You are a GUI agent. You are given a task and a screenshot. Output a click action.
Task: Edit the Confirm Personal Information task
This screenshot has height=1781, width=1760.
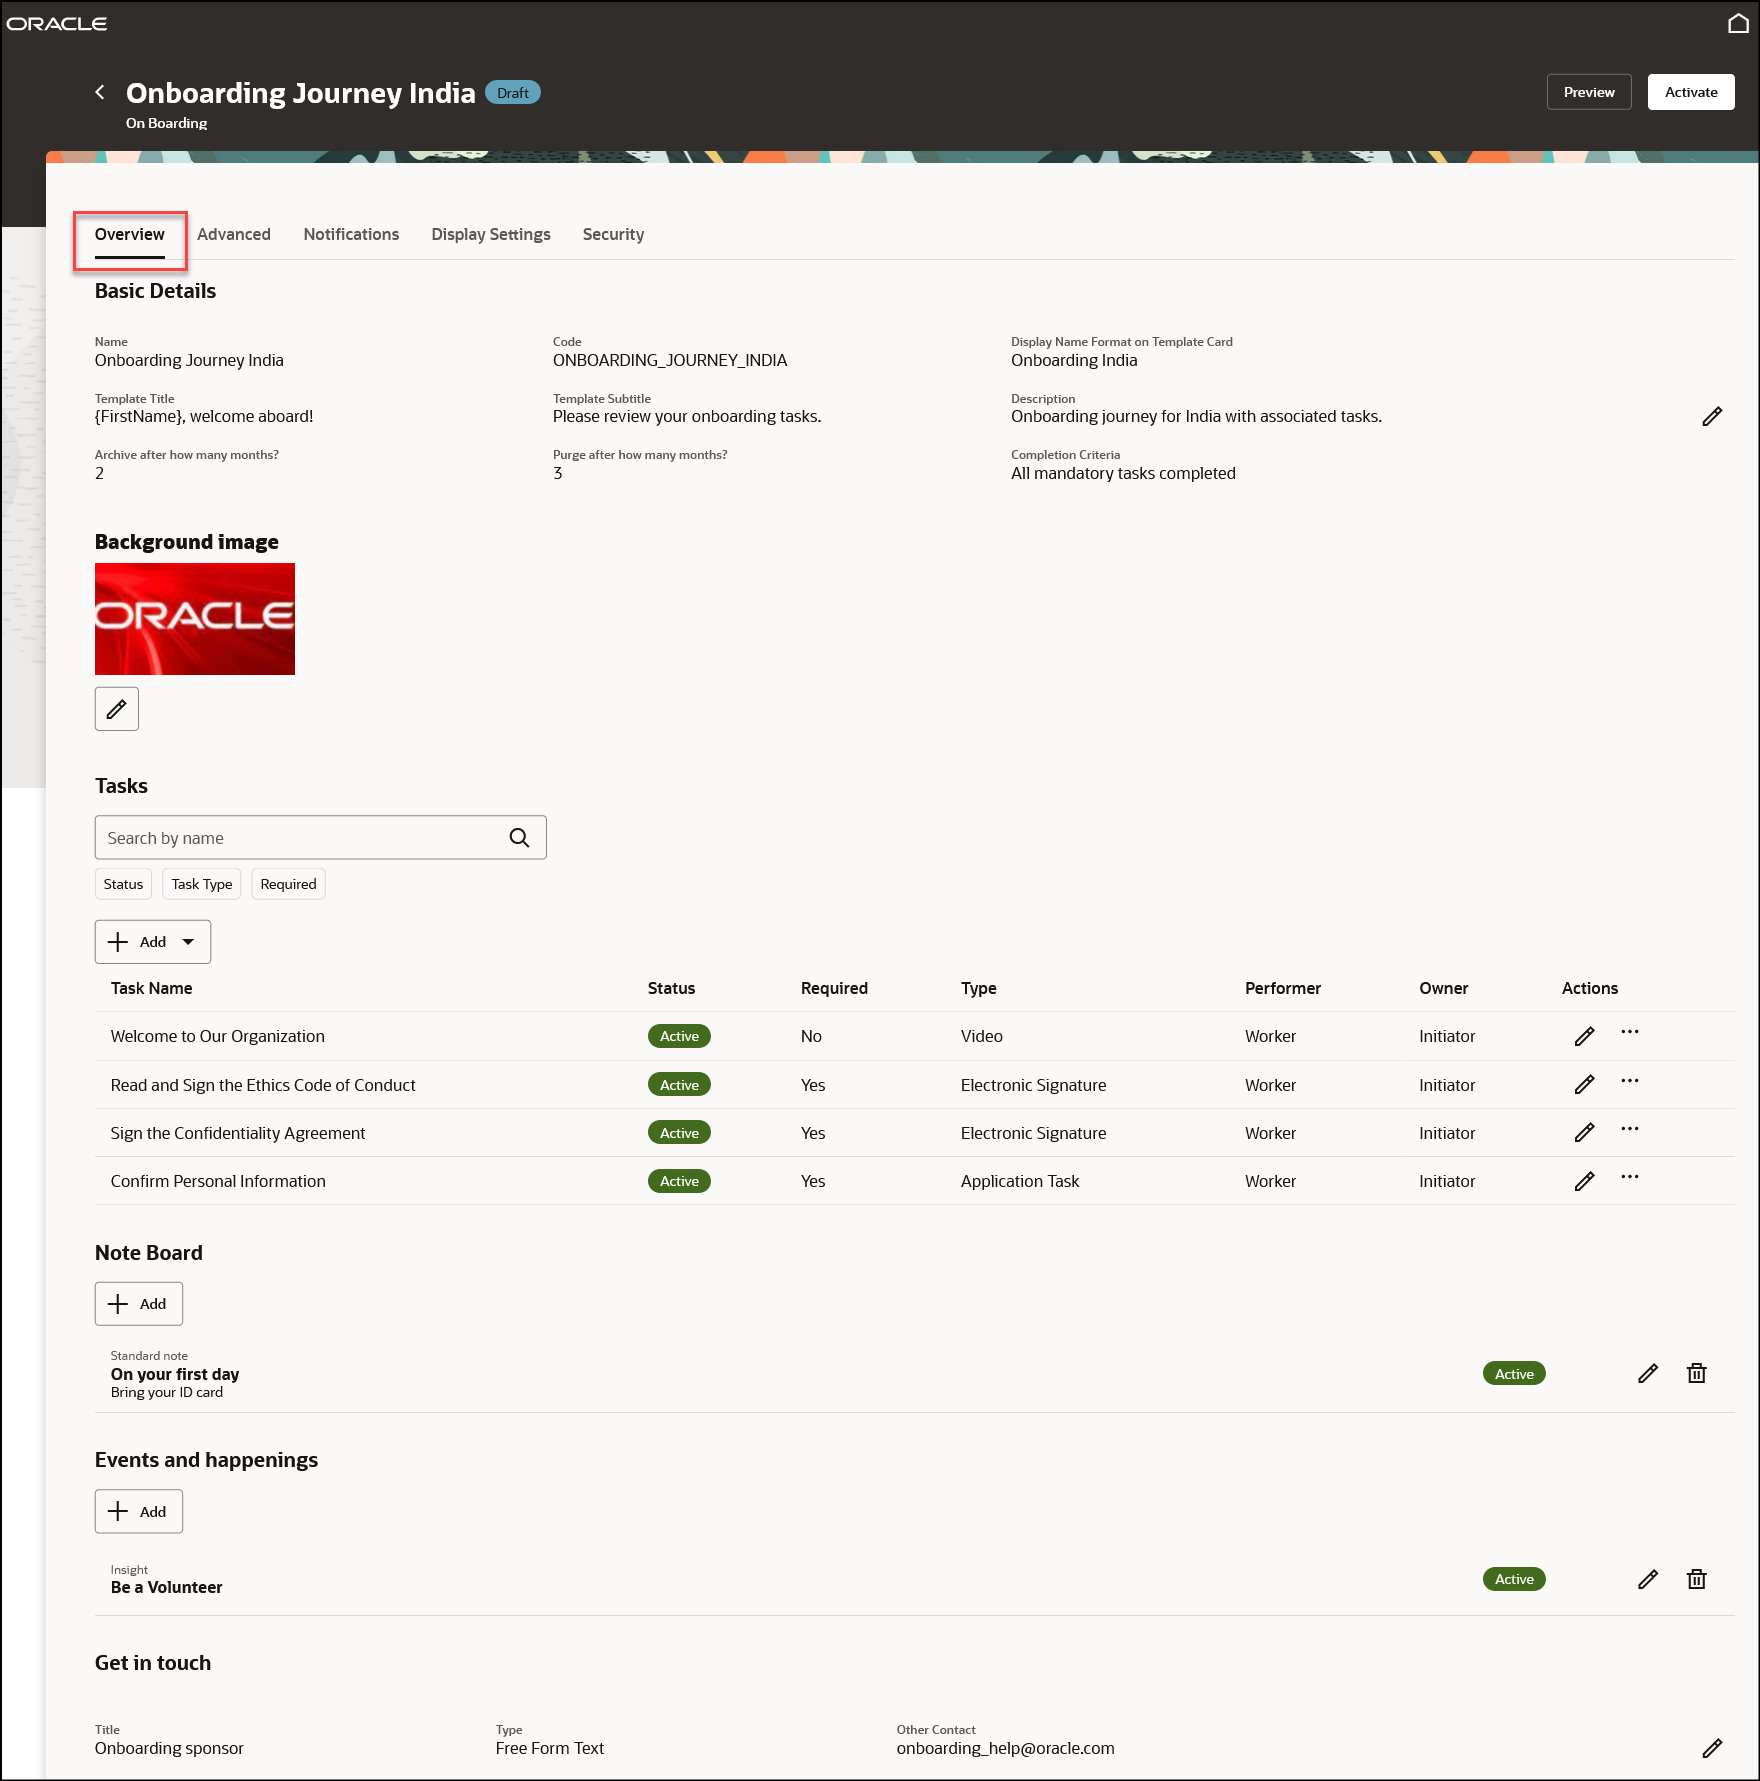point(1584,1181)
